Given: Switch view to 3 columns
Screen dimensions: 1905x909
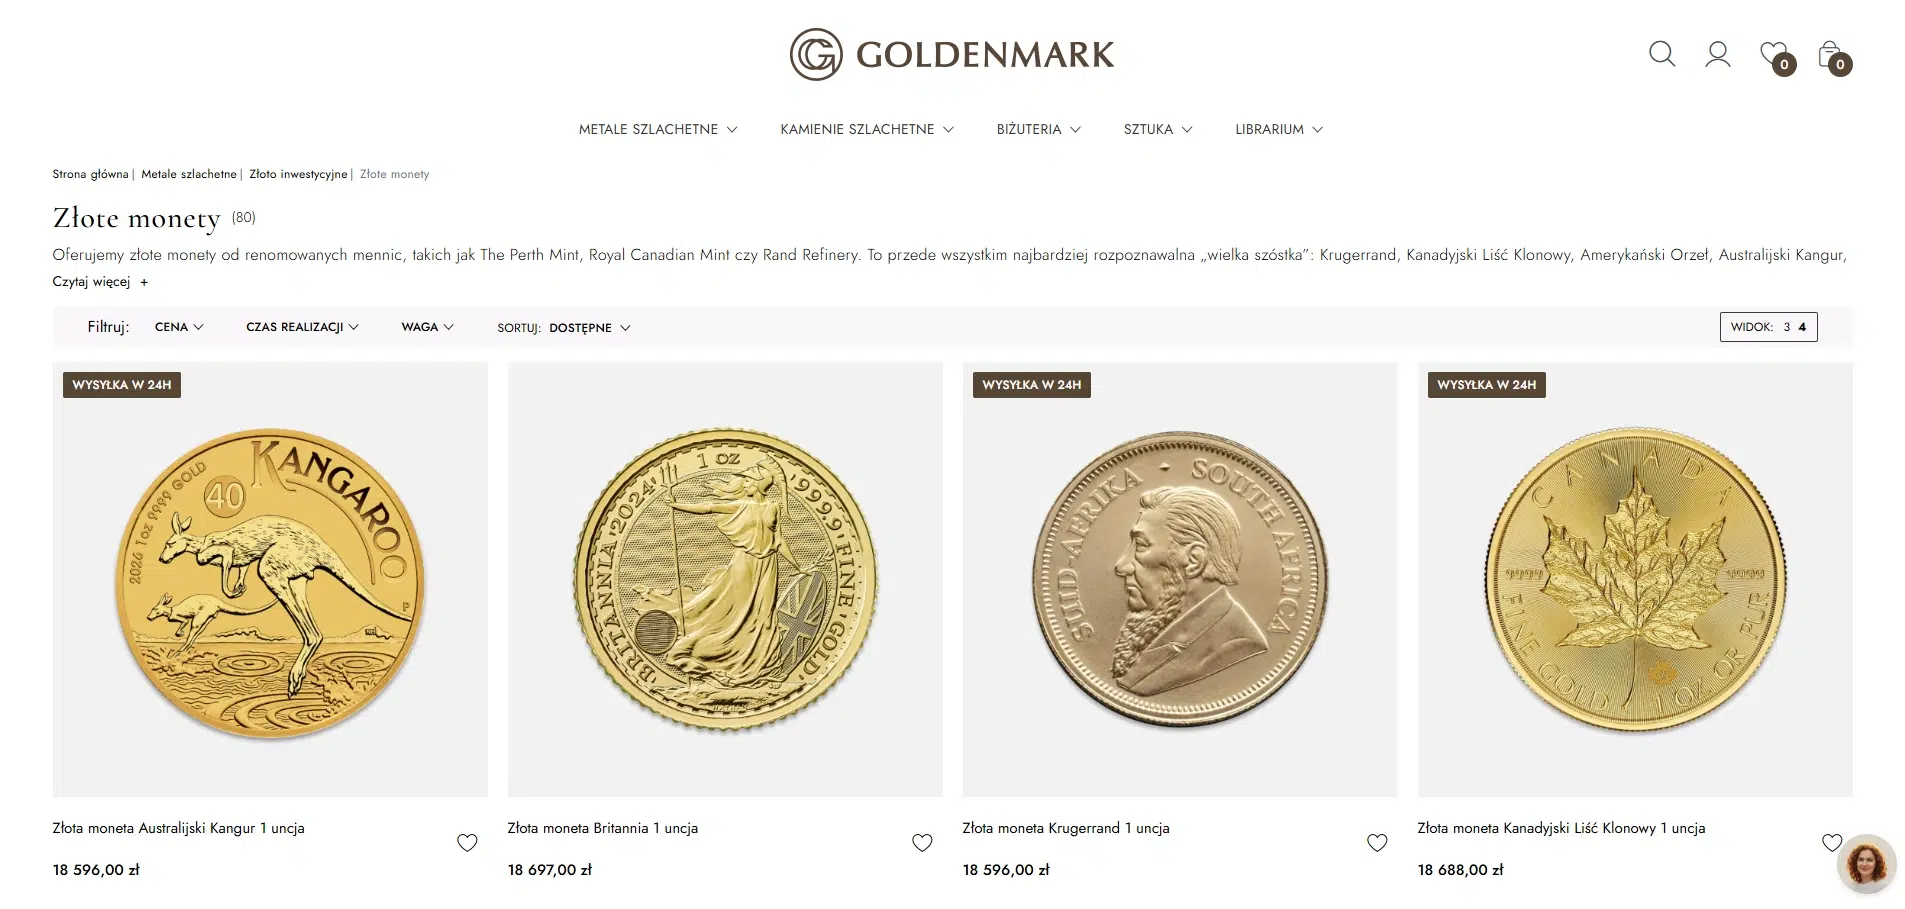Looking at the screenshot, I should 1786,327.
